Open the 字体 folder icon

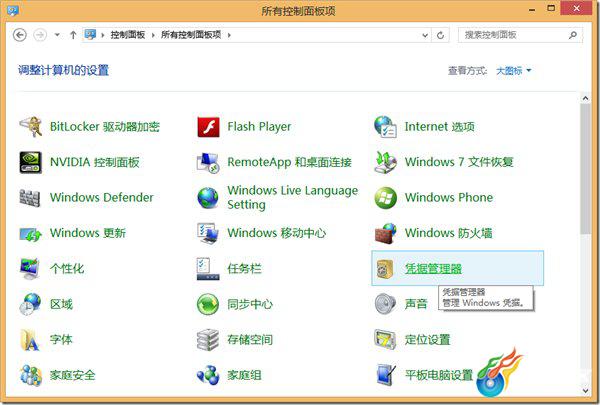(30, 340)
